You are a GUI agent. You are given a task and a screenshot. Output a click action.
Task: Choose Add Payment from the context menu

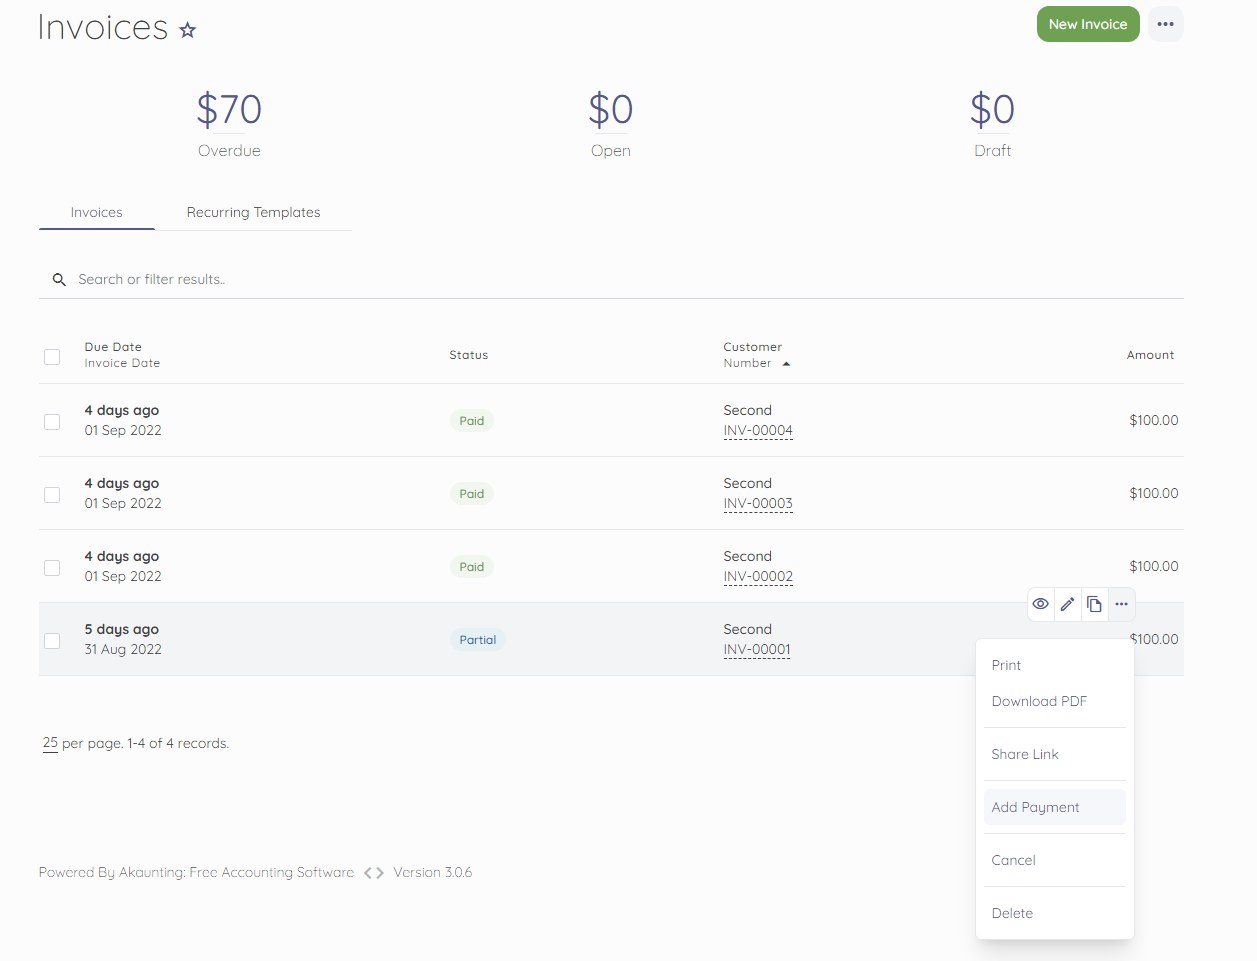pyautogui.click(x=1035, y=807)
